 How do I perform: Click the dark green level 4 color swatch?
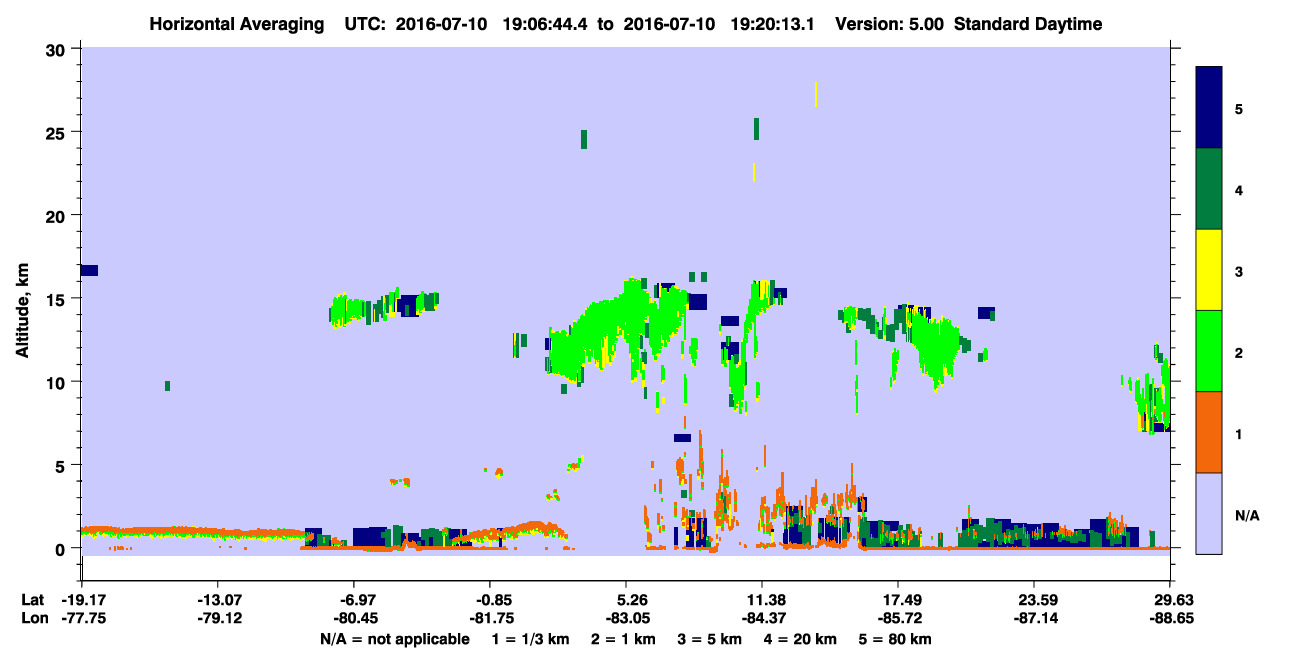1209,189
